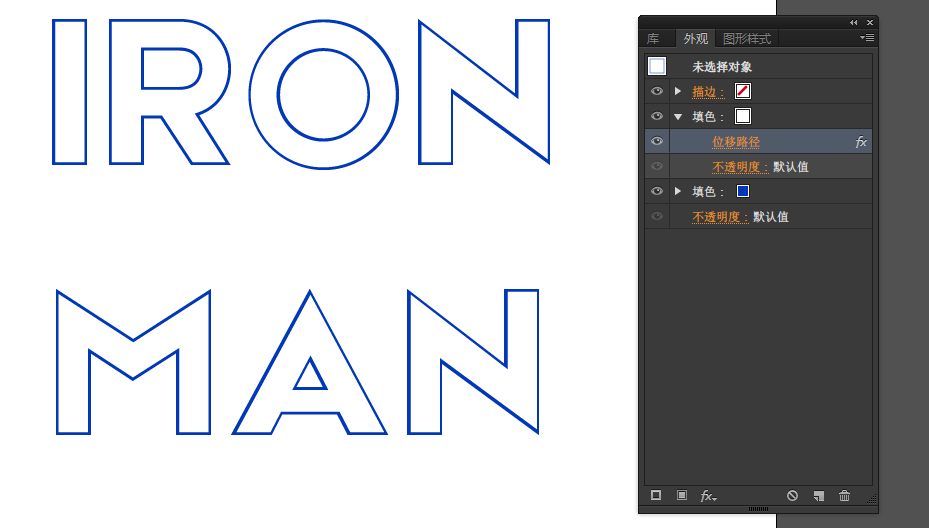Screen dimensions: 929x528
Task: Toggle eye for 不透明度 under white fill
Action: [656, 166]
